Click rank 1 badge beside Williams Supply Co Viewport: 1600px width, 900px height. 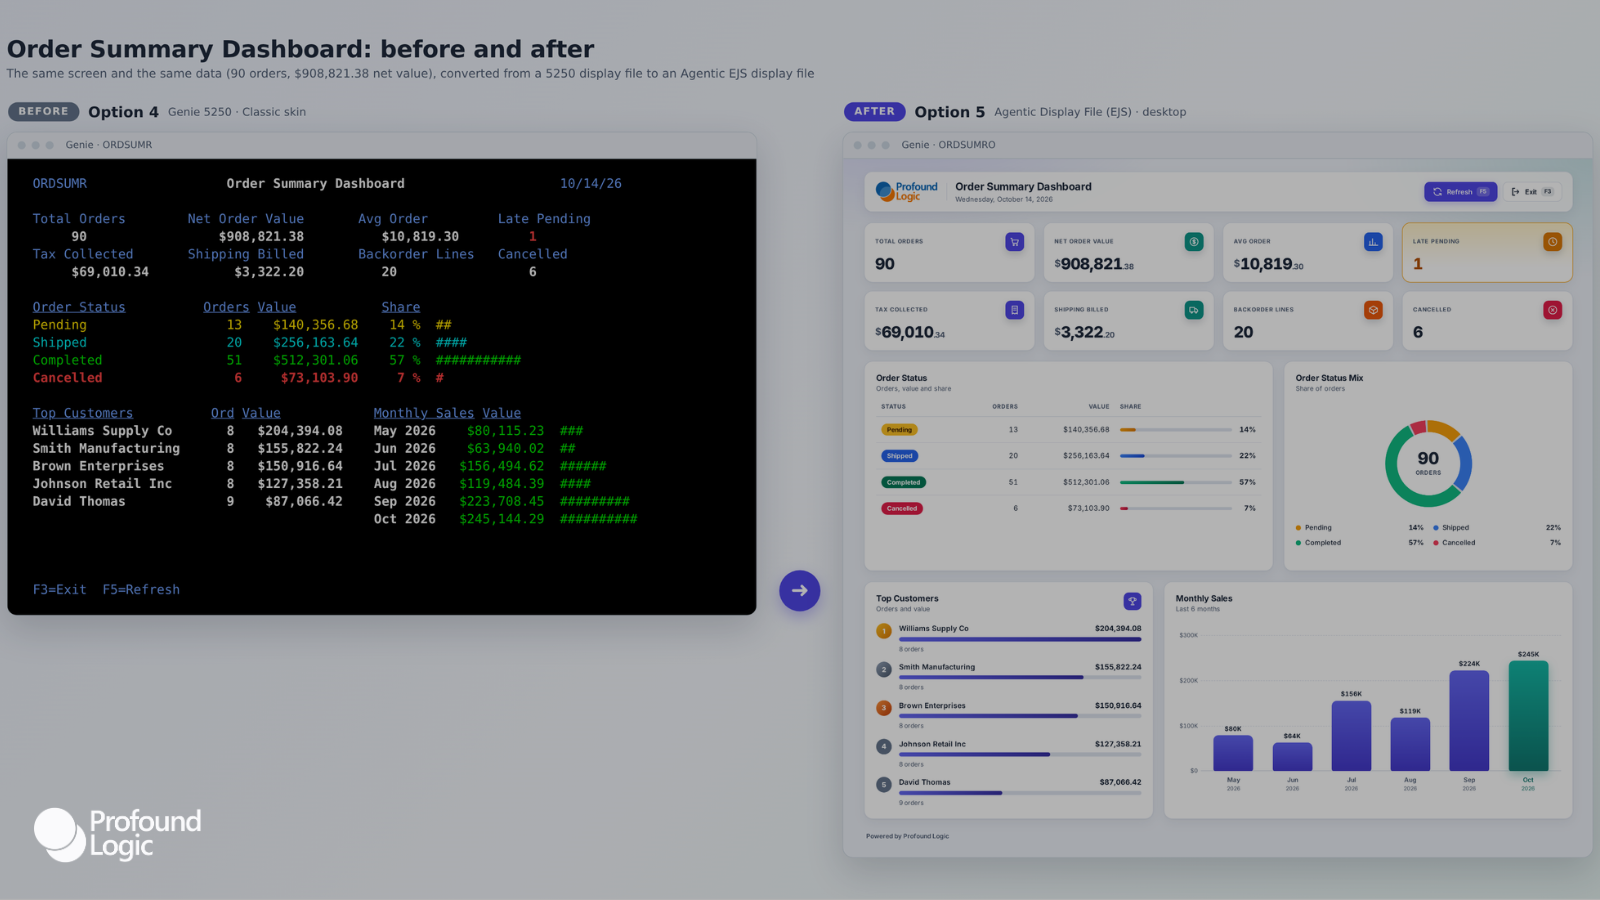pyautogui.click(x=884, y=631)
